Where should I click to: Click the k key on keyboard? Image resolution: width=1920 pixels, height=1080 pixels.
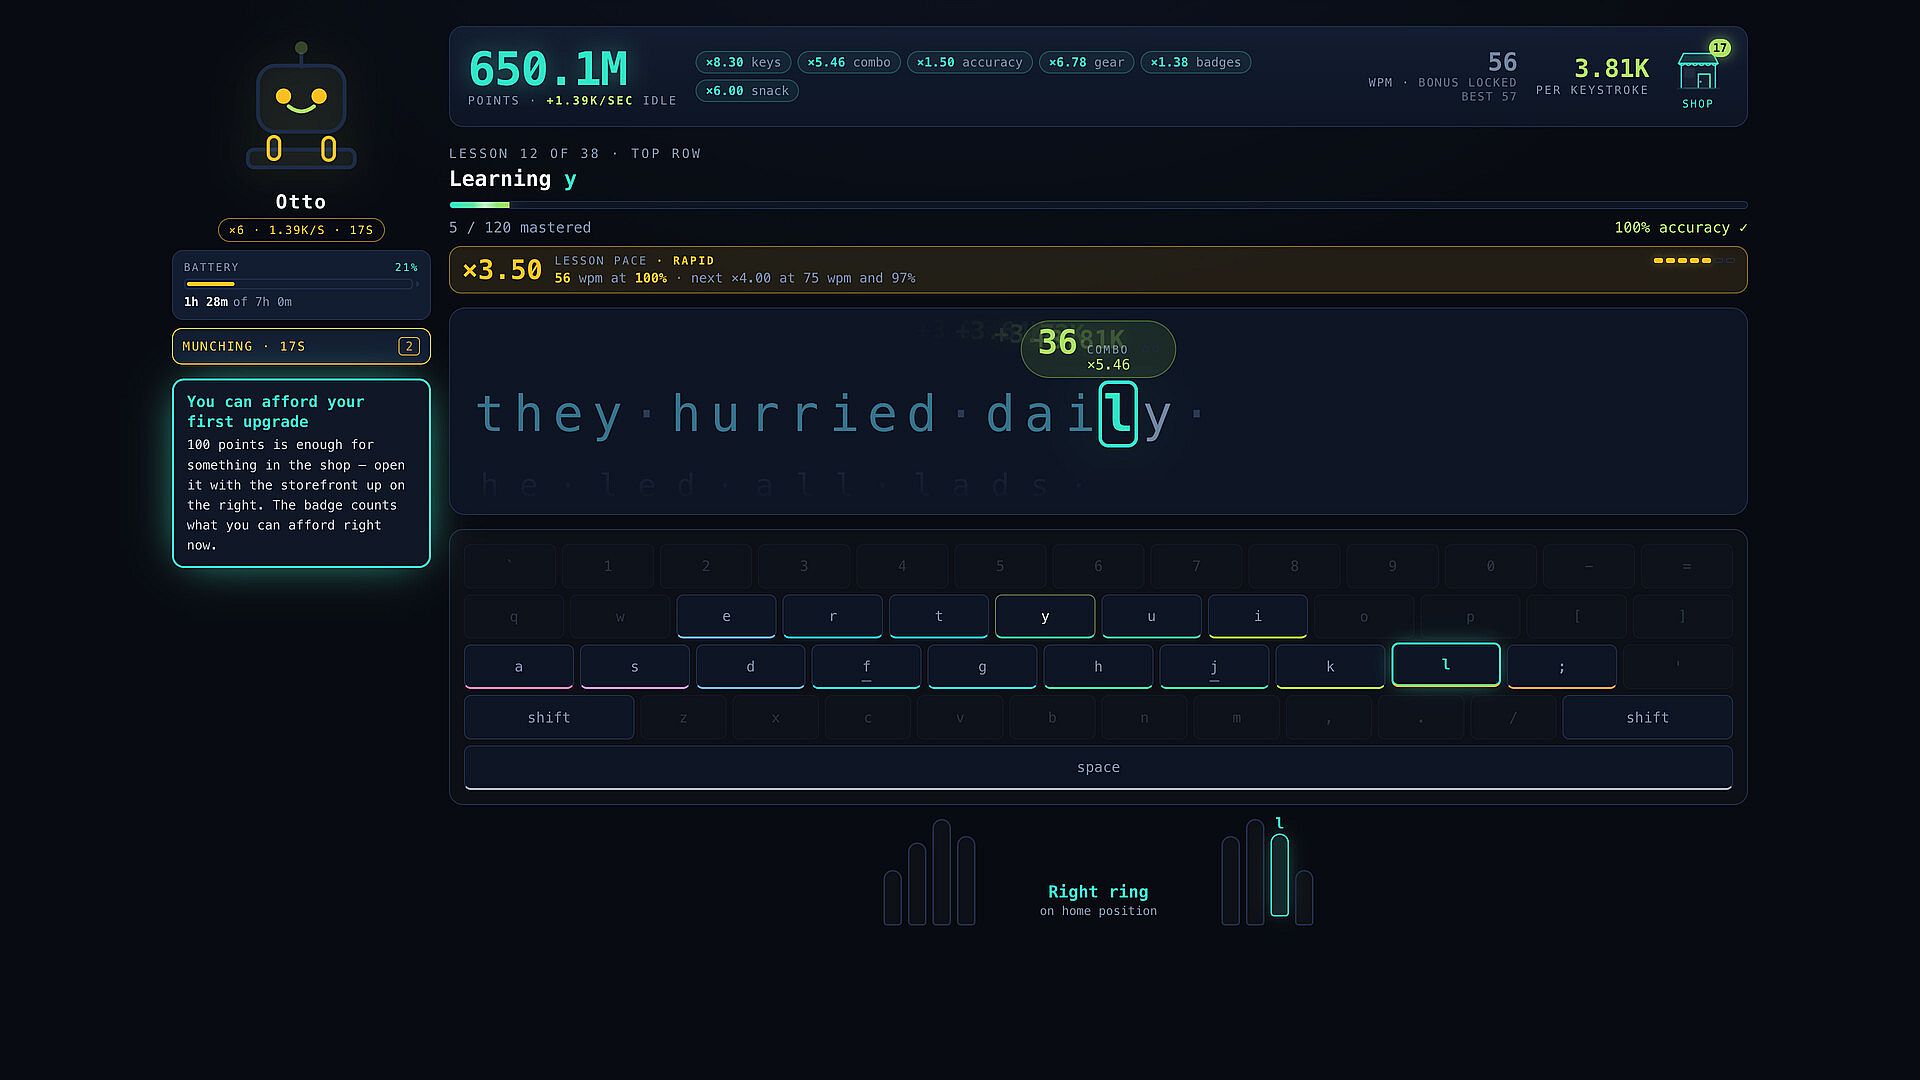pos(1330,667)
